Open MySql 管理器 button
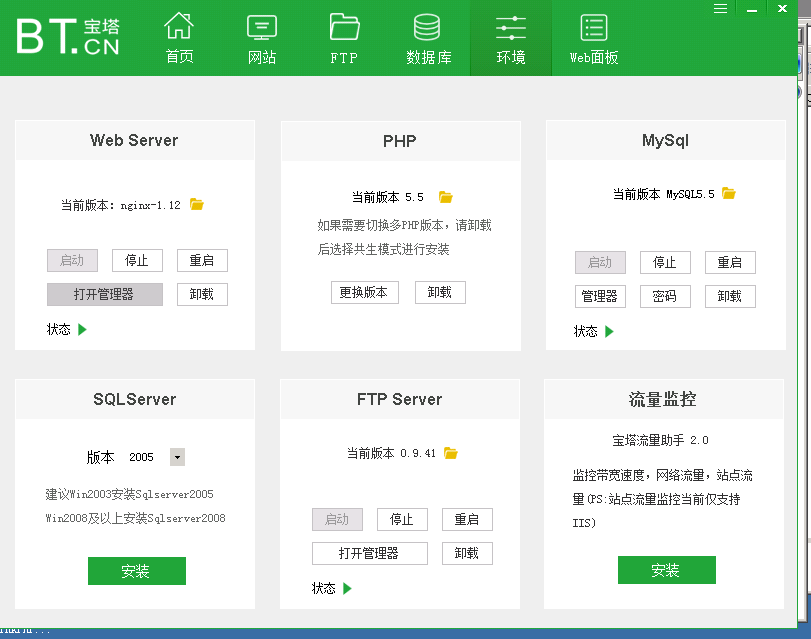 tap(600, 296)
